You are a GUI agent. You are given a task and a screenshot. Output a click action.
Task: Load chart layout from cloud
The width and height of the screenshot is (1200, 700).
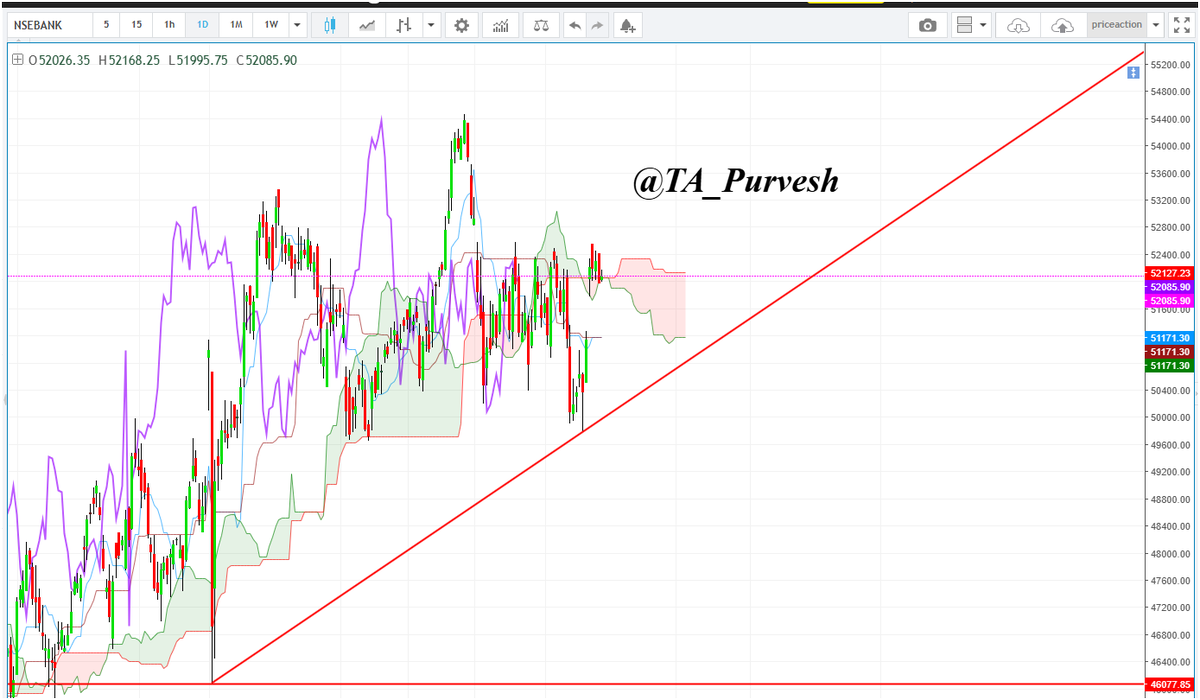1018,25
